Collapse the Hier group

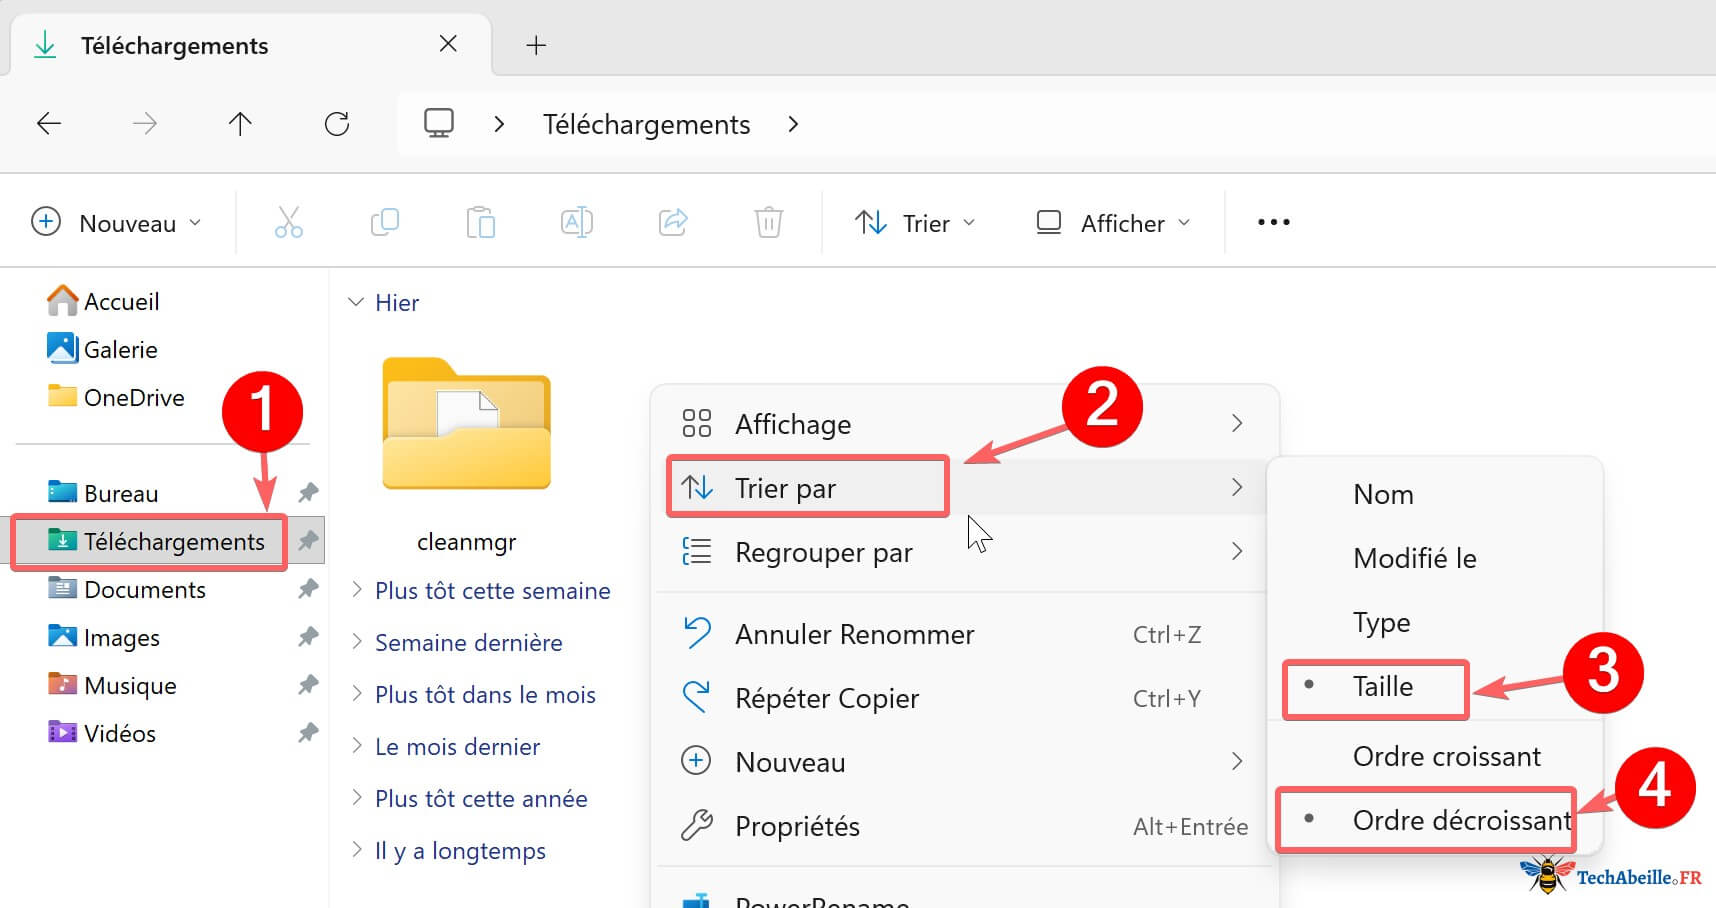pos(356,302)
